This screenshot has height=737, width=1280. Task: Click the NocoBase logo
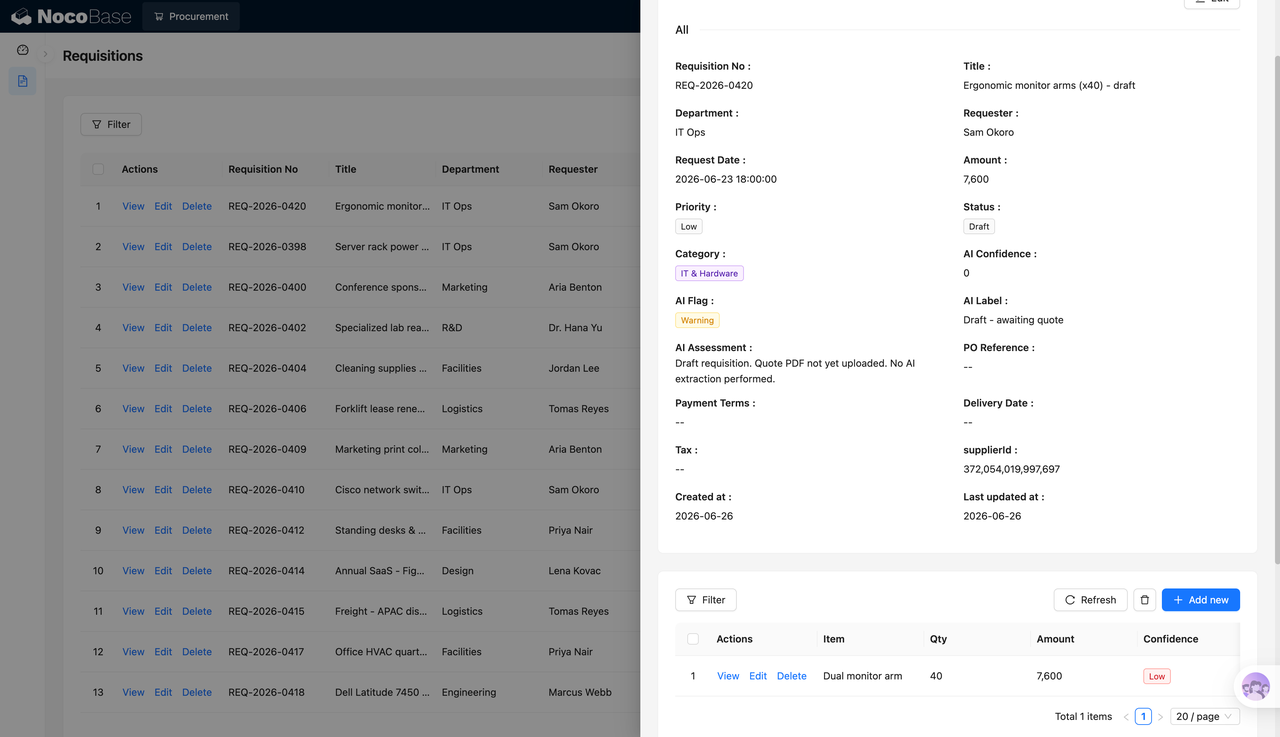click(69, 16)
